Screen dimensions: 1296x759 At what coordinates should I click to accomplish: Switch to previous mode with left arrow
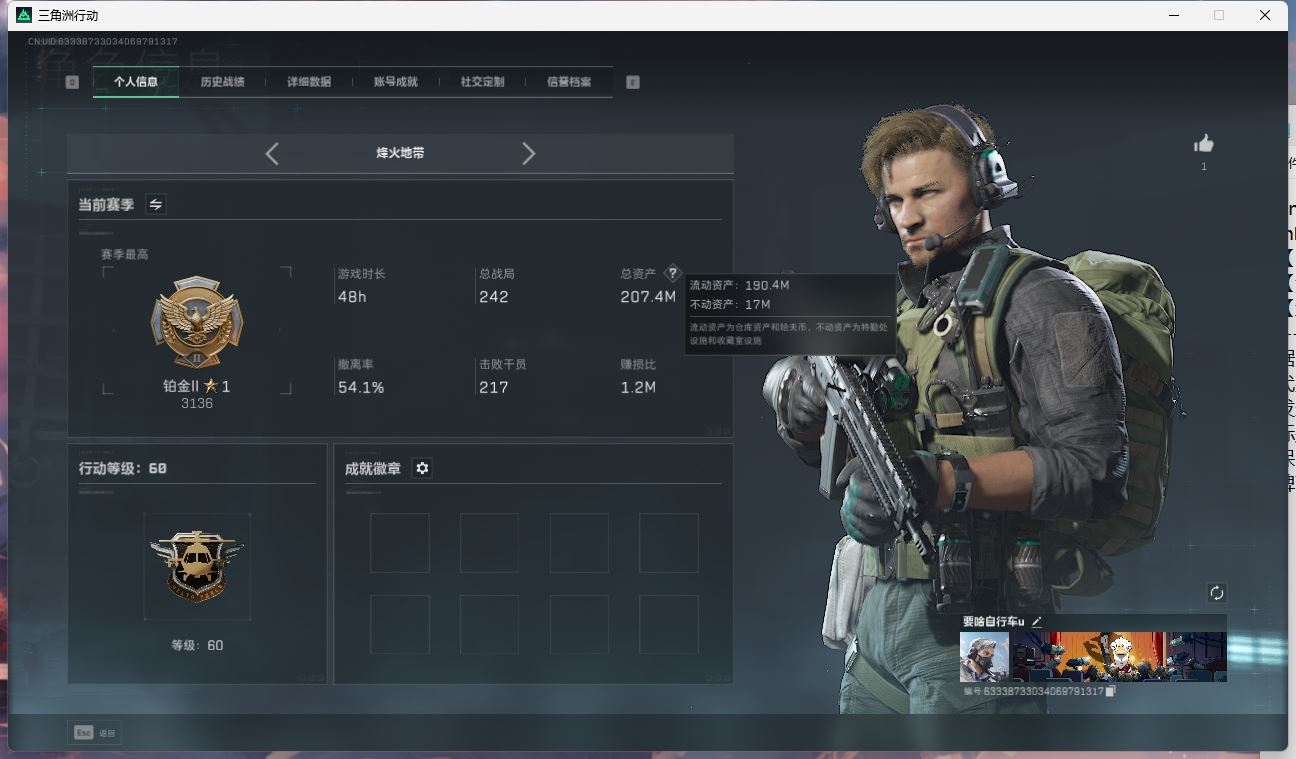(x=272, y=153)
